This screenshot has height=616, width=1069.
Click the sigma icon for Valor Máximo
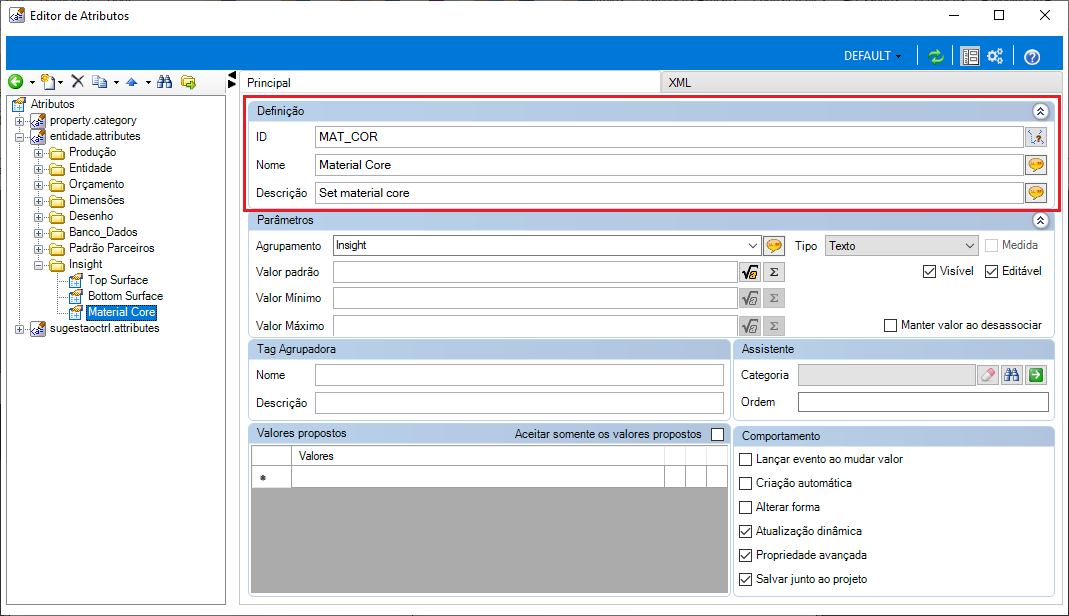pyautogui.click(x=774, y=326)
